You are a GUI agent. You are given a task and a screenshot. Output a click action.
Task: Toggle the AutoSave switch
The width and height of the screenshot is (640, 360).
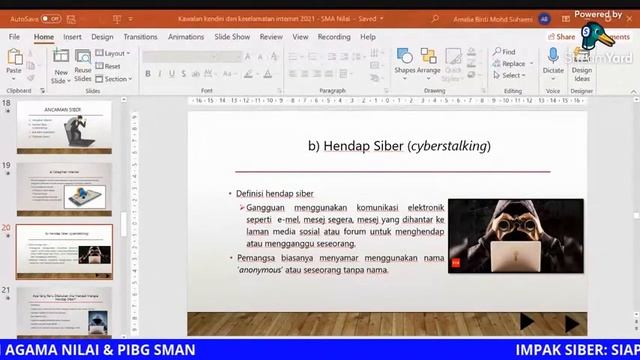coord(51,19)
